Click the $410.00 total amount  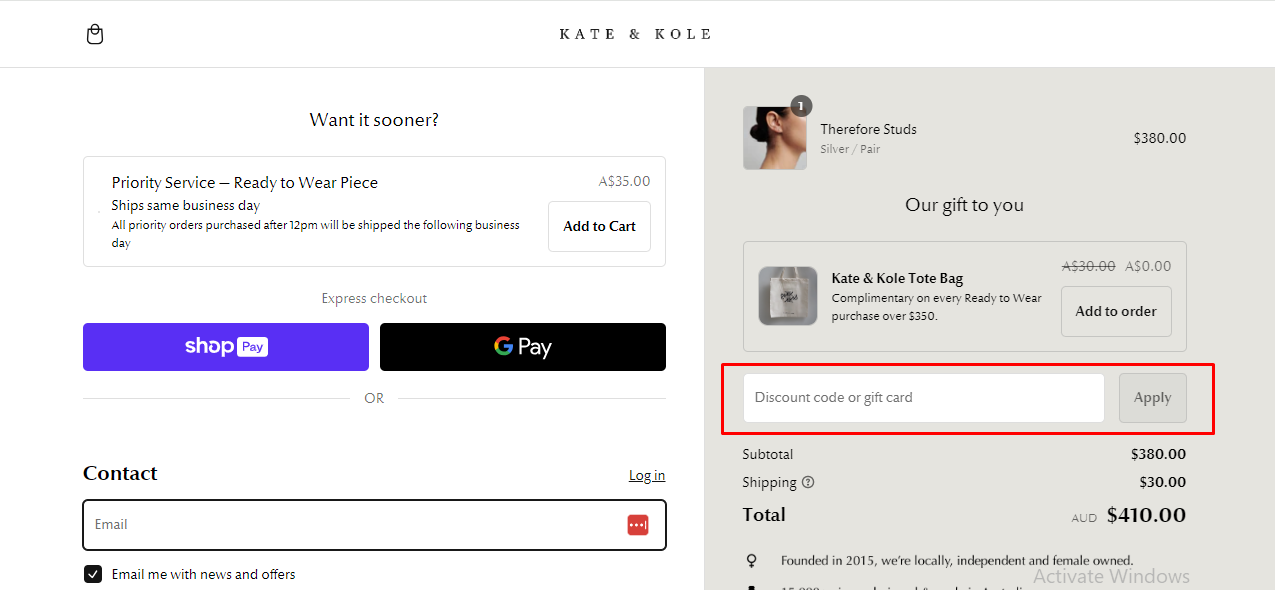(x=1146, y=515)
